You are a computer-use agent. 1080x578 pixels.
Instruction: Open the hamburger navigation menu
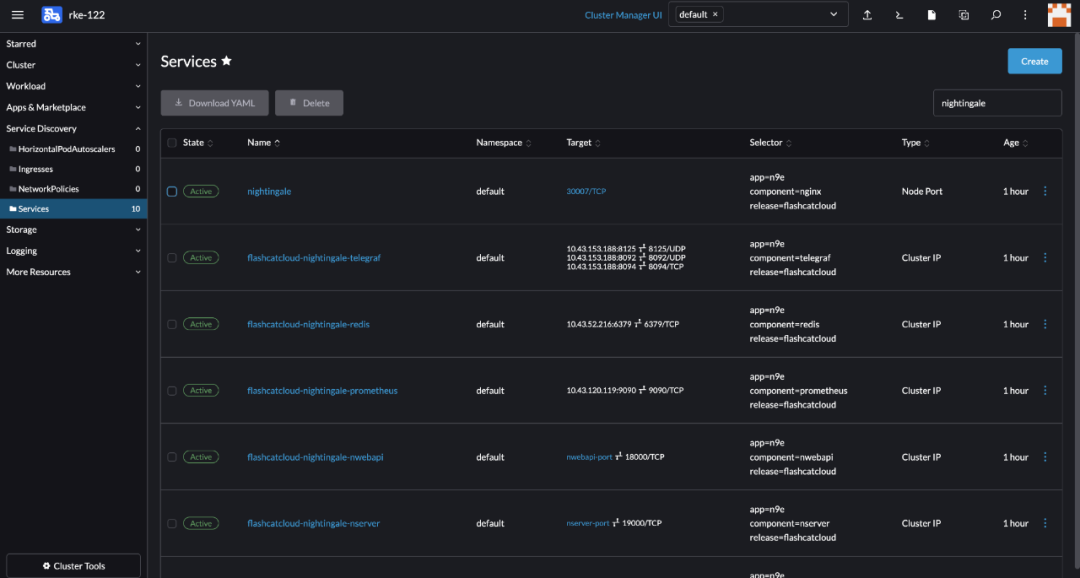[17, 15]
